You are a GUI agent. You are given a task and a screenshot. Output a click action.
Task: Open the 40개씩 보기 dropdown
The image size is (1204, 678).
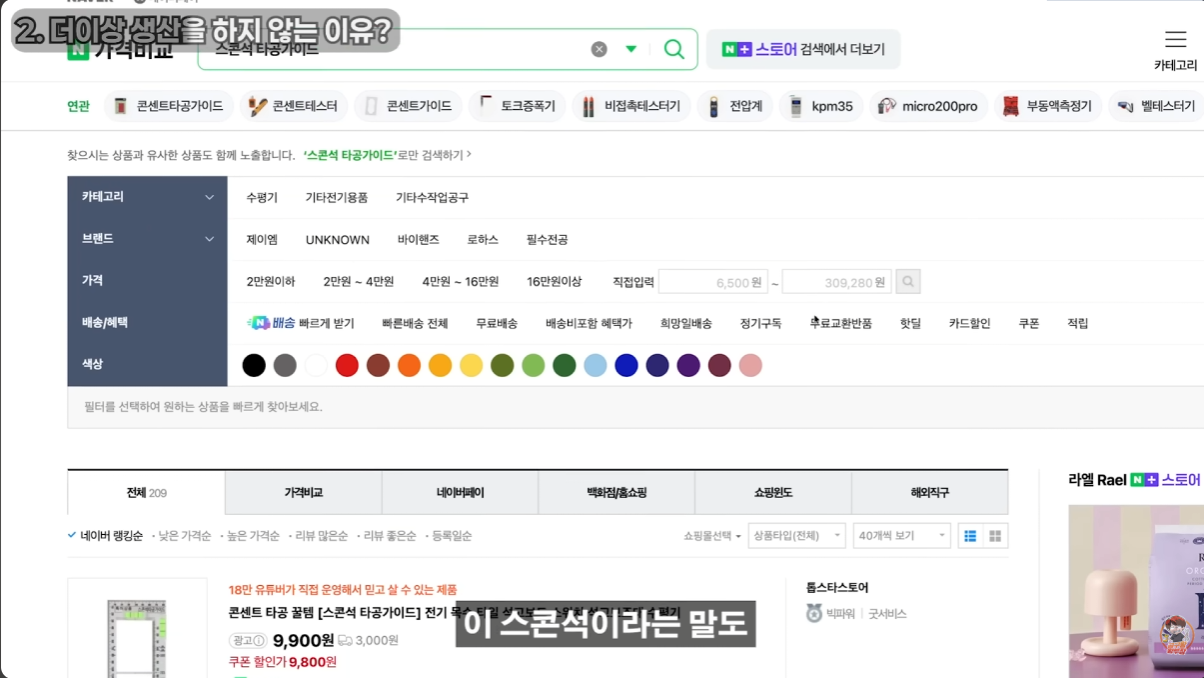[x=901, y=535]
